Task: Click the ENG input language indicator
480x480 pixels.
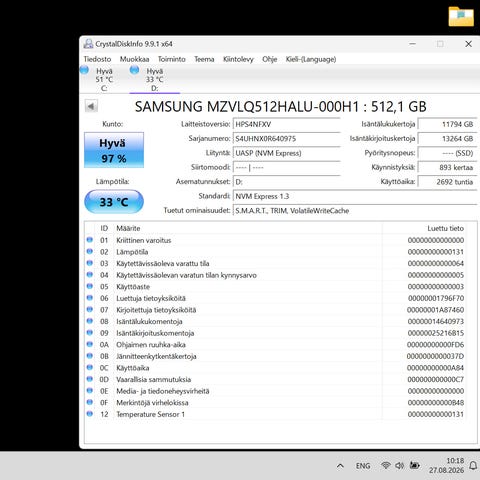Action: [x=363, y=466]
